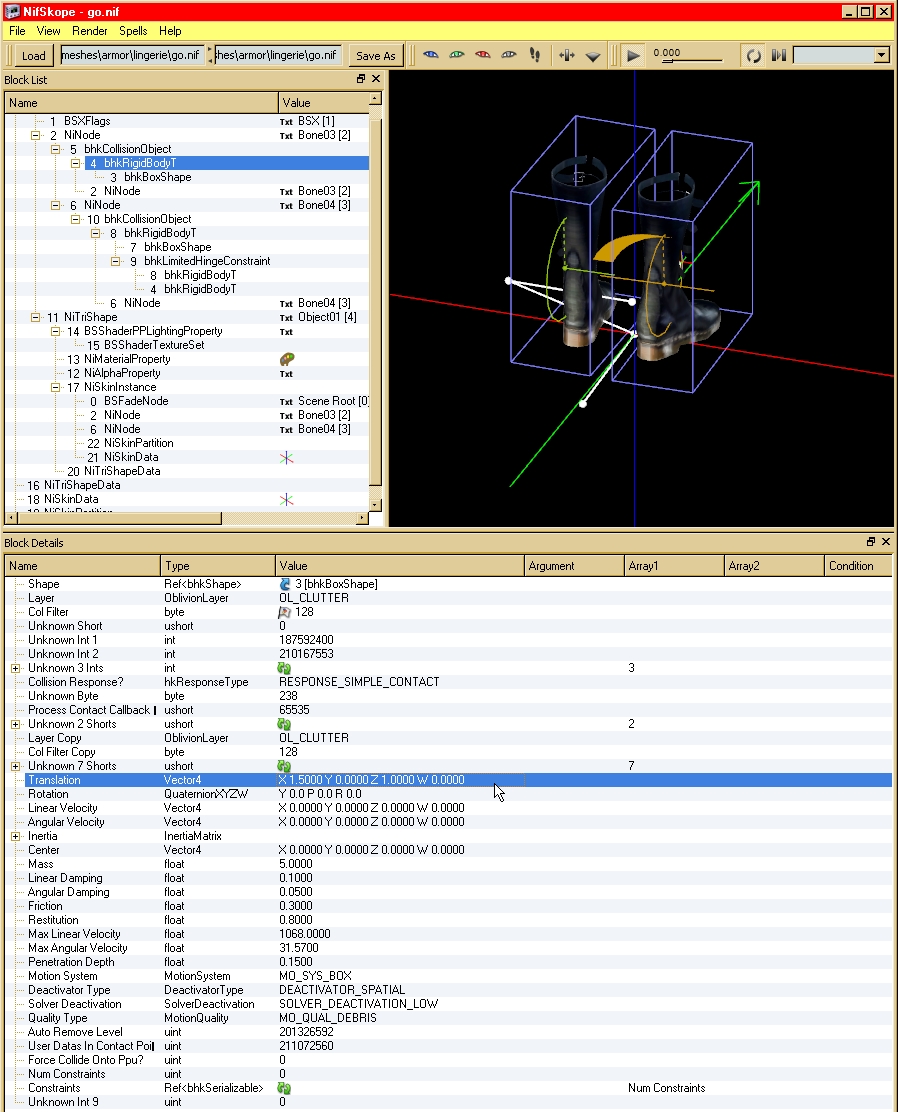Click 21 NiSkinData axis icon
This screenshot has height=1112, width=898.
287,457
